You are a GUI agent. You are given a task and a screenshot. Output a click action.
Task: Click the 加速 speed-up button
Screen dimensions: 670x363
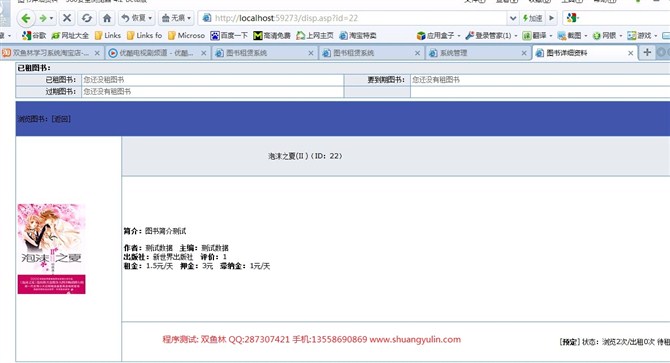pyautogui.click(x=532, y=18)
